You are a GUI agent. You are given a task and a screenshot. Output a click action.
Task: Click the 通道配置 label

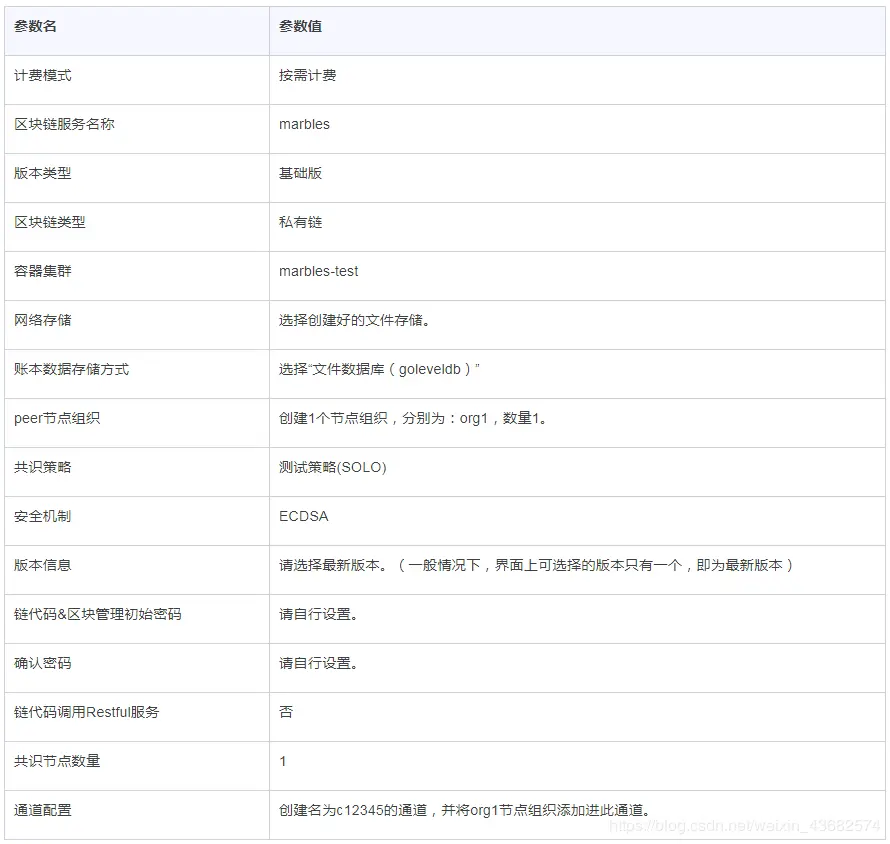click(43, 810)
